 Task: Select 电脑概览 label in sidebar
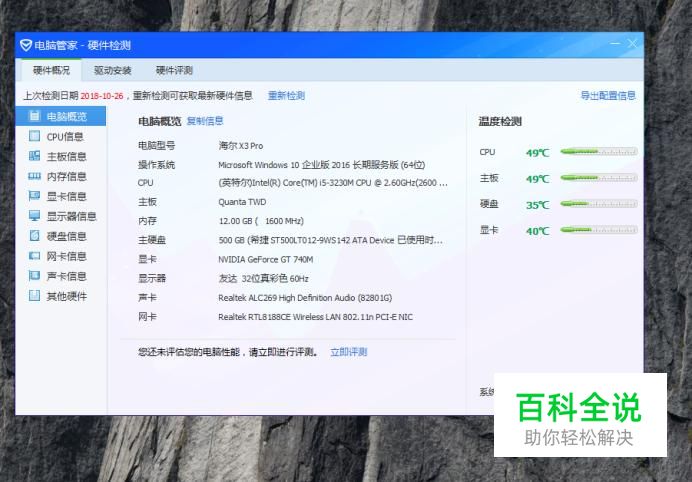point(67,117)
